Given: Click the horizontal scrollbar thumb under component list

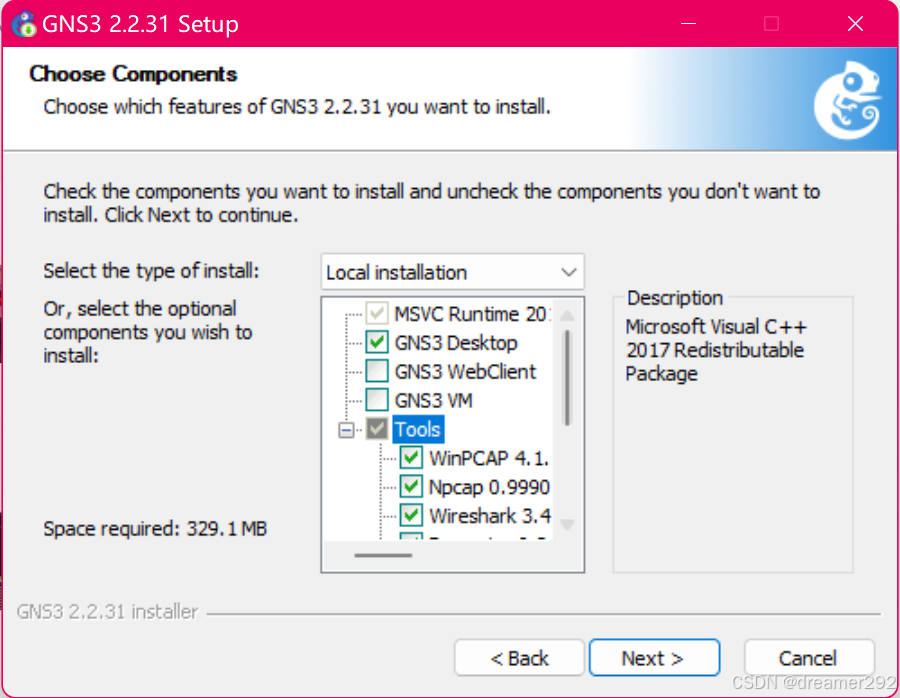Looking at the screenshot, I should (383, 555).
